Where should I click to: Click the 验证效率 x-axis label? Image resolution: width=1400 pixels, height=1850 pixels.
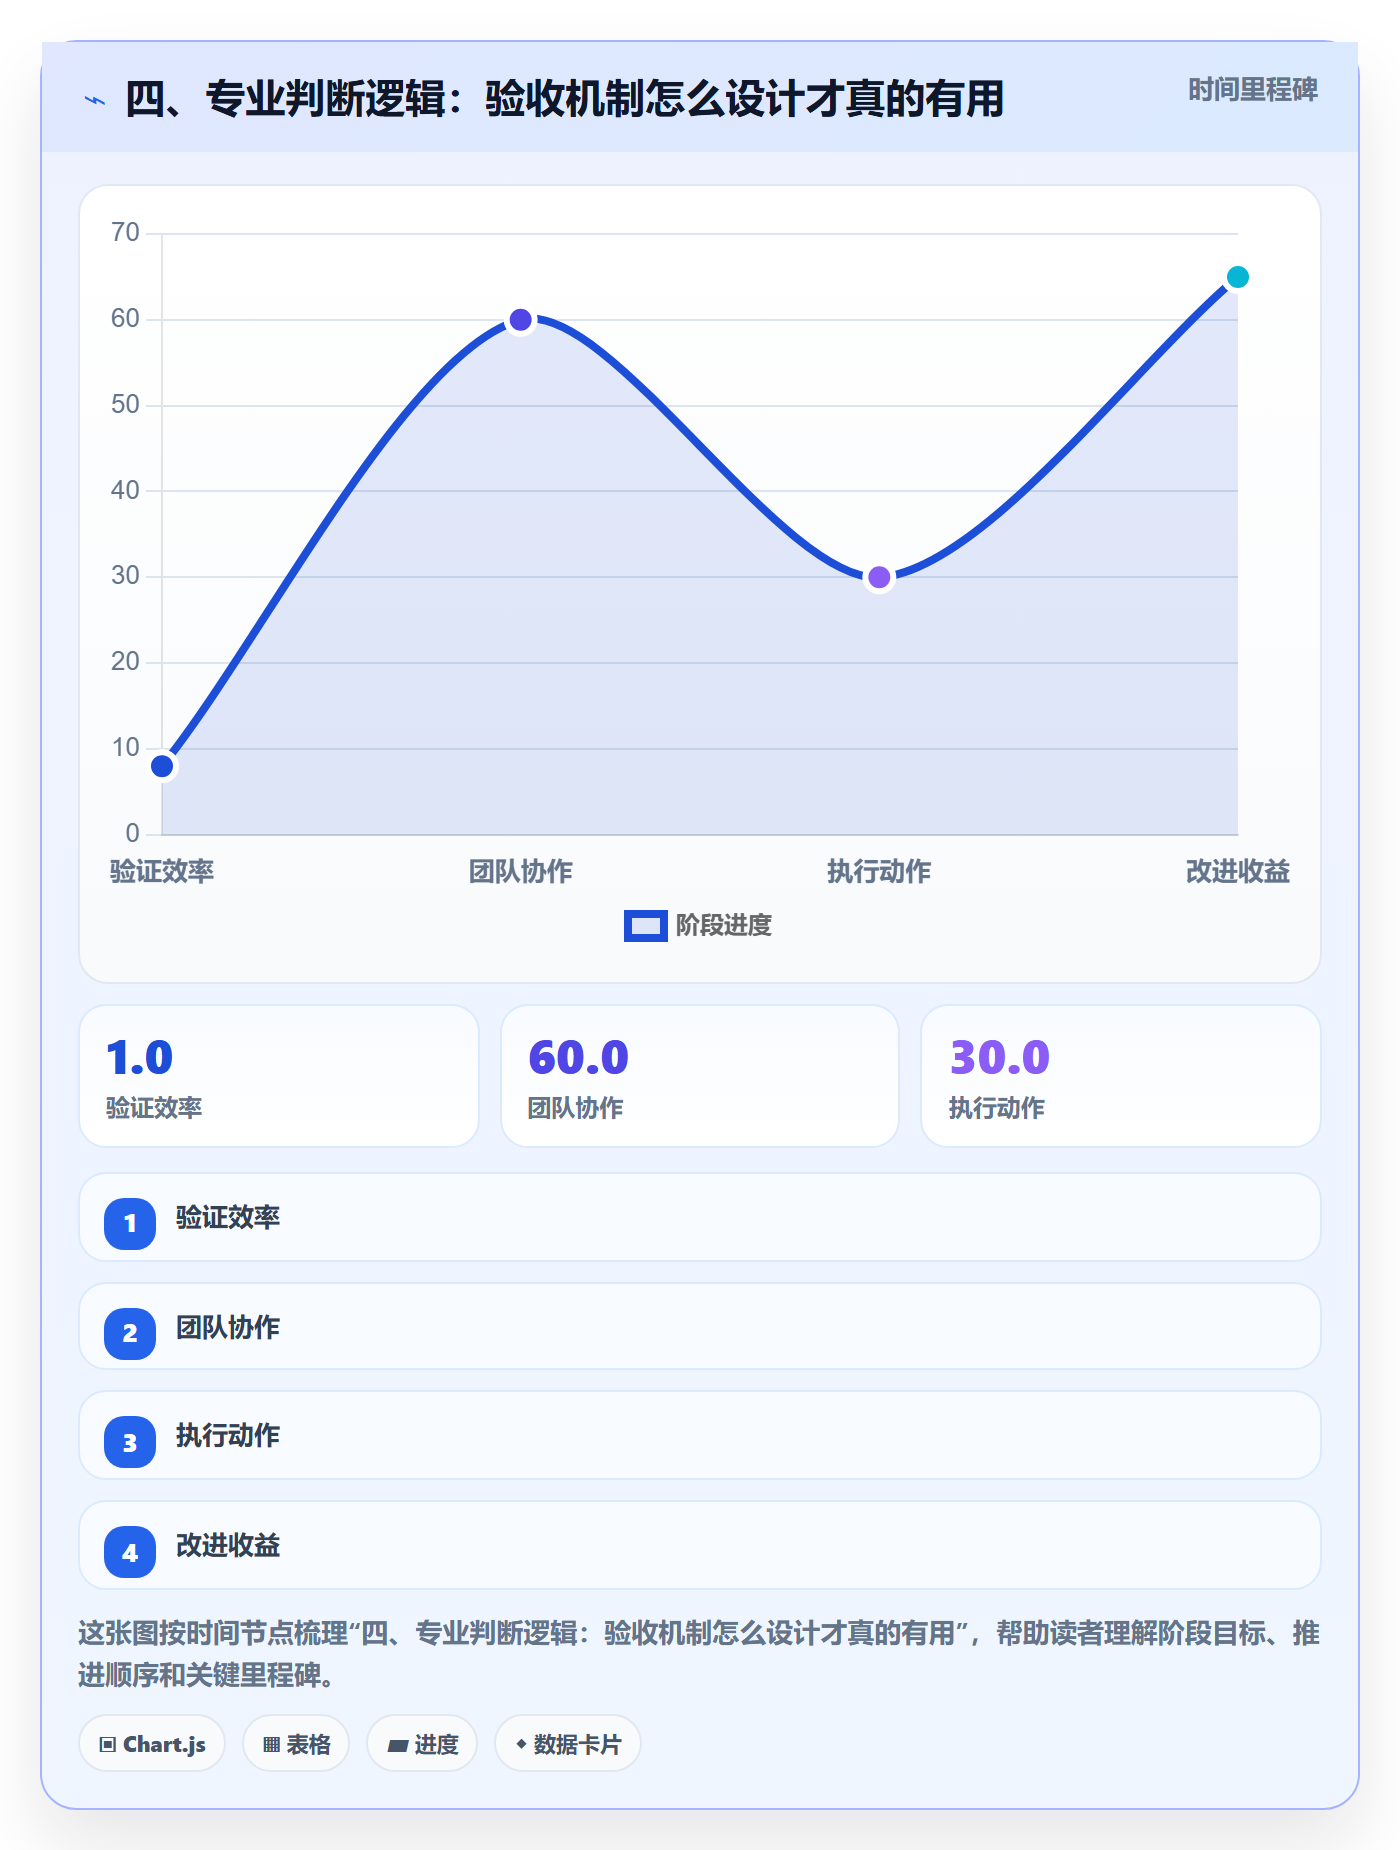tap(162, 872)
